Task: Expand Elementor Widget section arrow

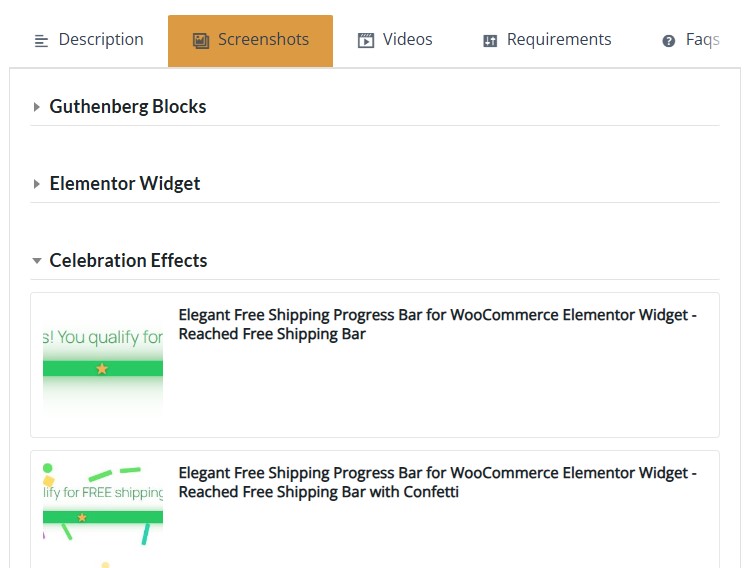Action: pyautogui.click(x=37, y=184)
